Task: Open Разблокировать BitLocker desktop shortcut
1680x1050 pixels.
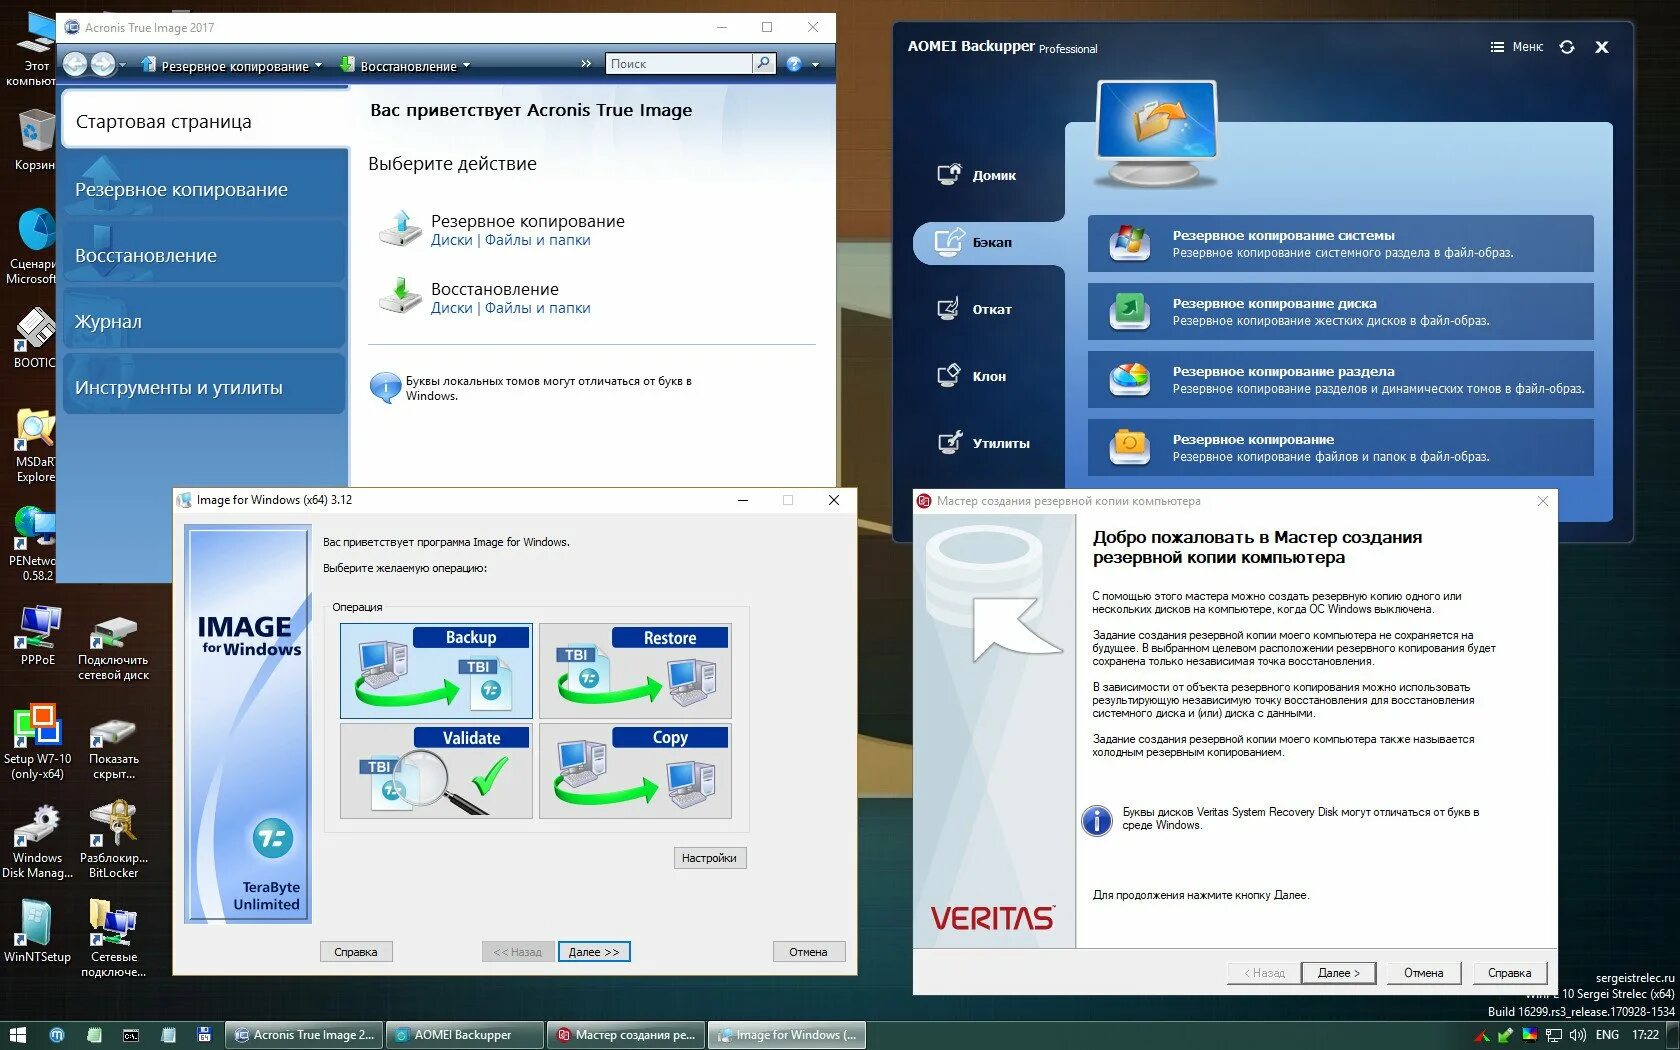Action: (x=113, y=840)
